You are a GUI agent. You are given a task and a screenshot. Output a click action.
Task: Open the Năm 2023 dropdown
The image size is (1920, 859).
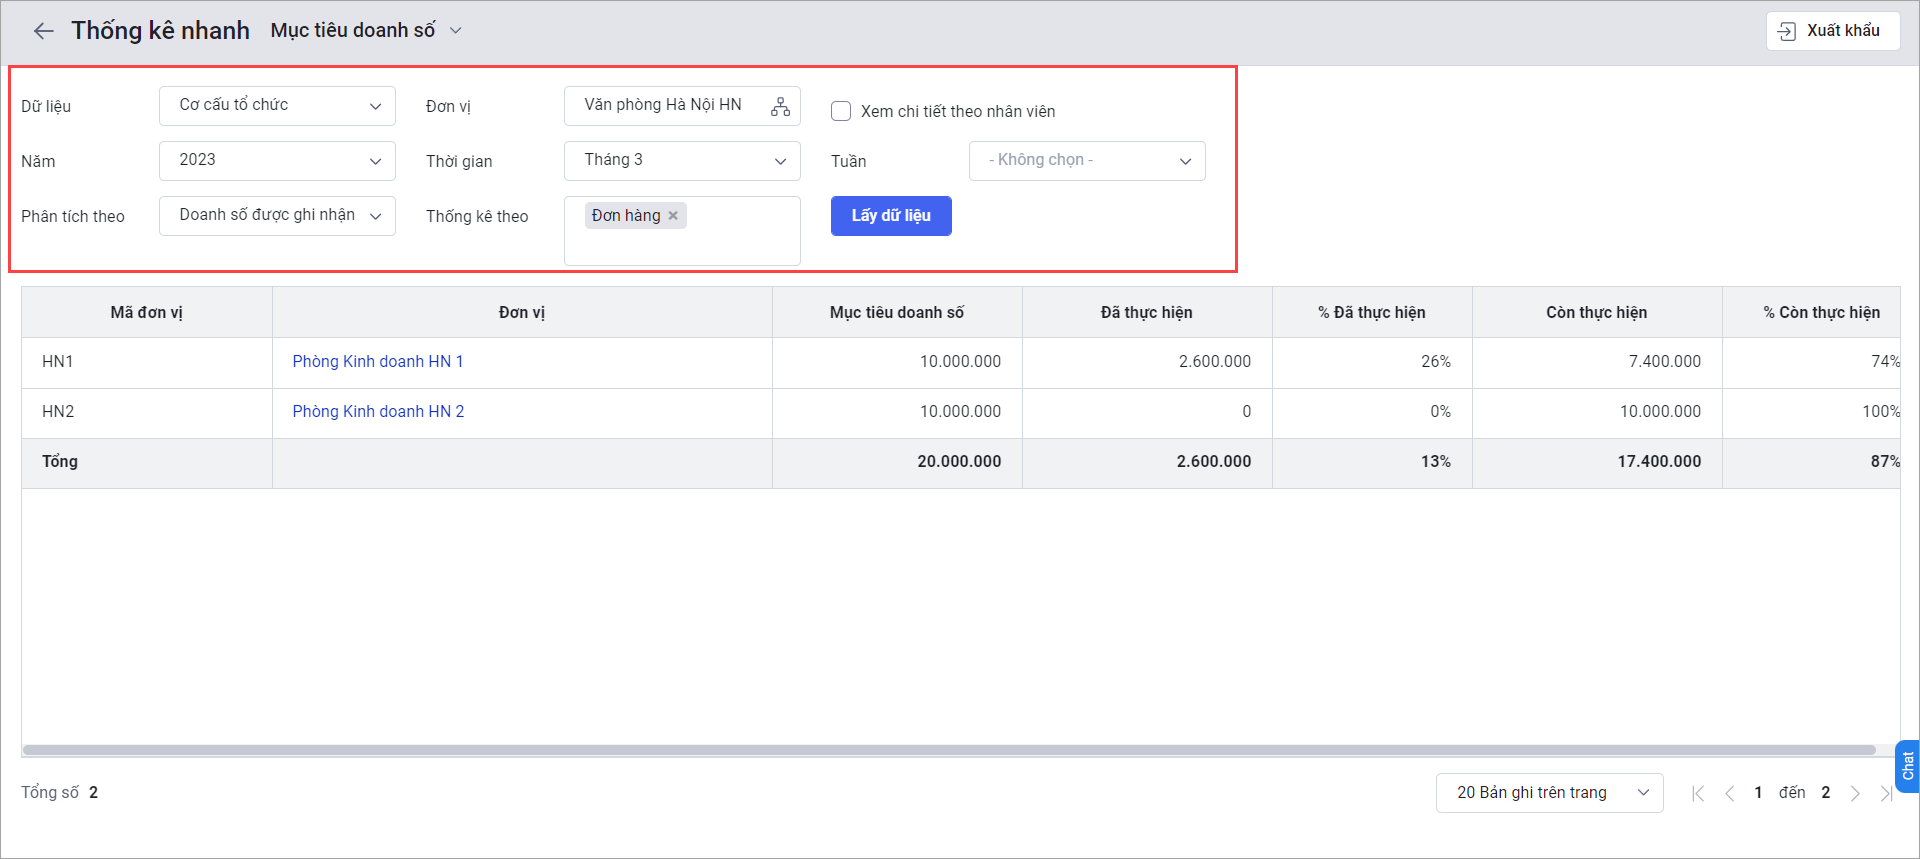click(277, 161)
